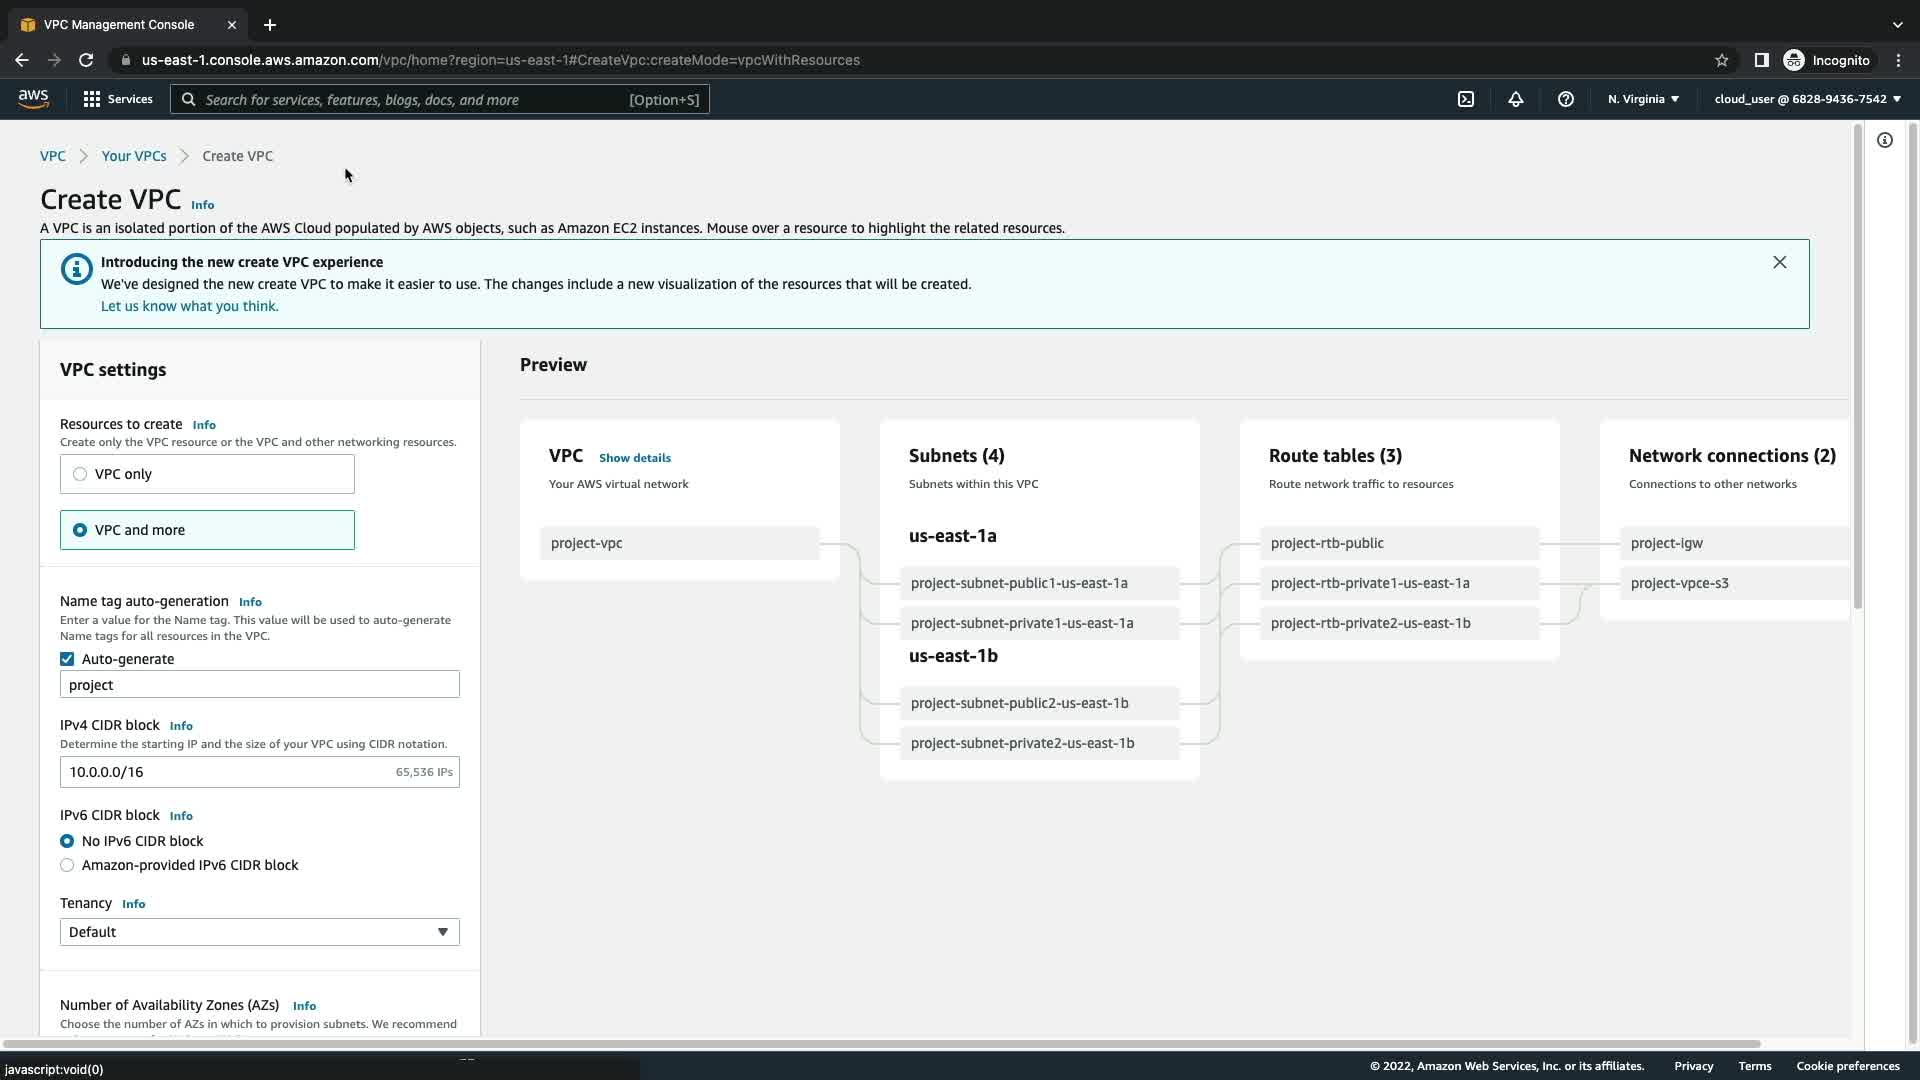Select the VPC only option
This screenshot has height=1080, width=1920.
click(x=80, y=474)
